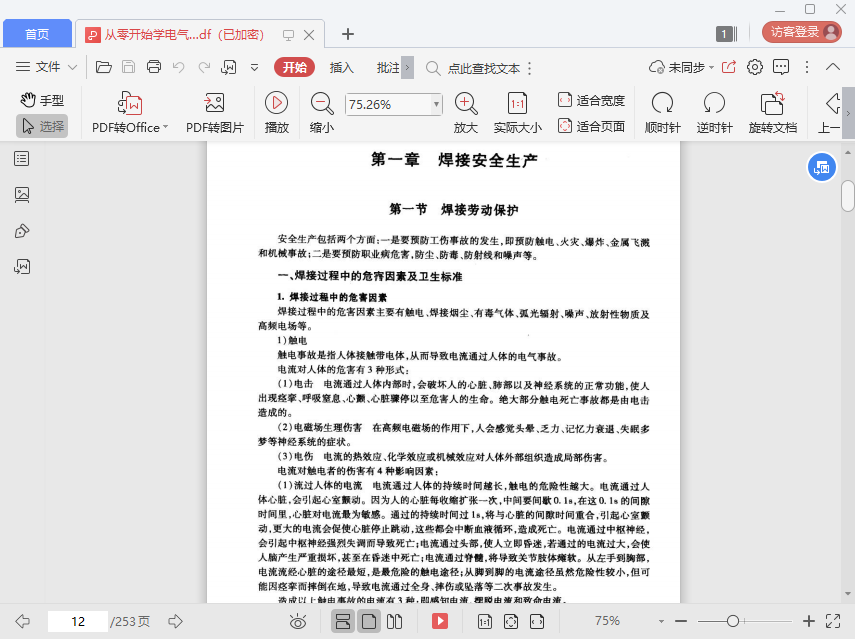Switch to the 开始 ribbon tab
The height and width of the screenshot is (639, 855).
coord(294,68)
